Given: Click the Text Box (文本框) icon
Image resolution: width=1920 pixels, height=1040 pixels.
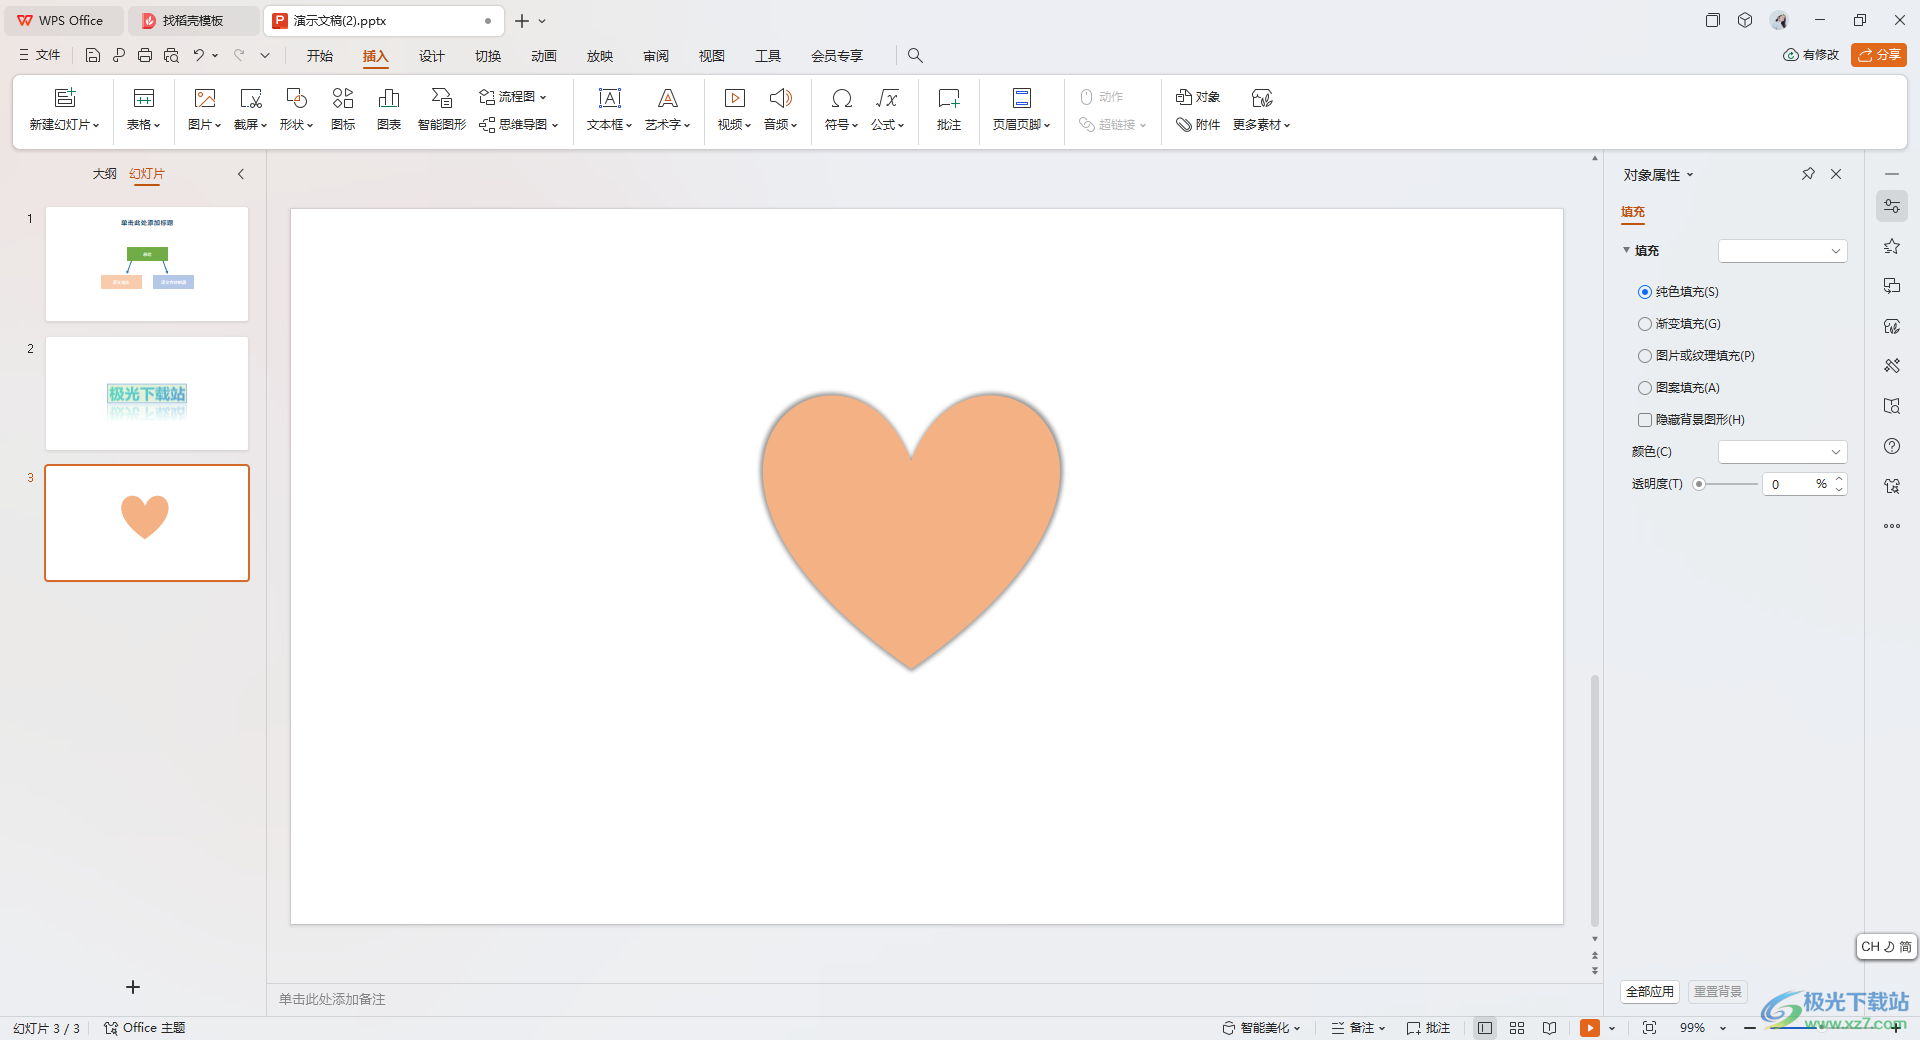Looking at the screenshot, I should tap(609, 98).
